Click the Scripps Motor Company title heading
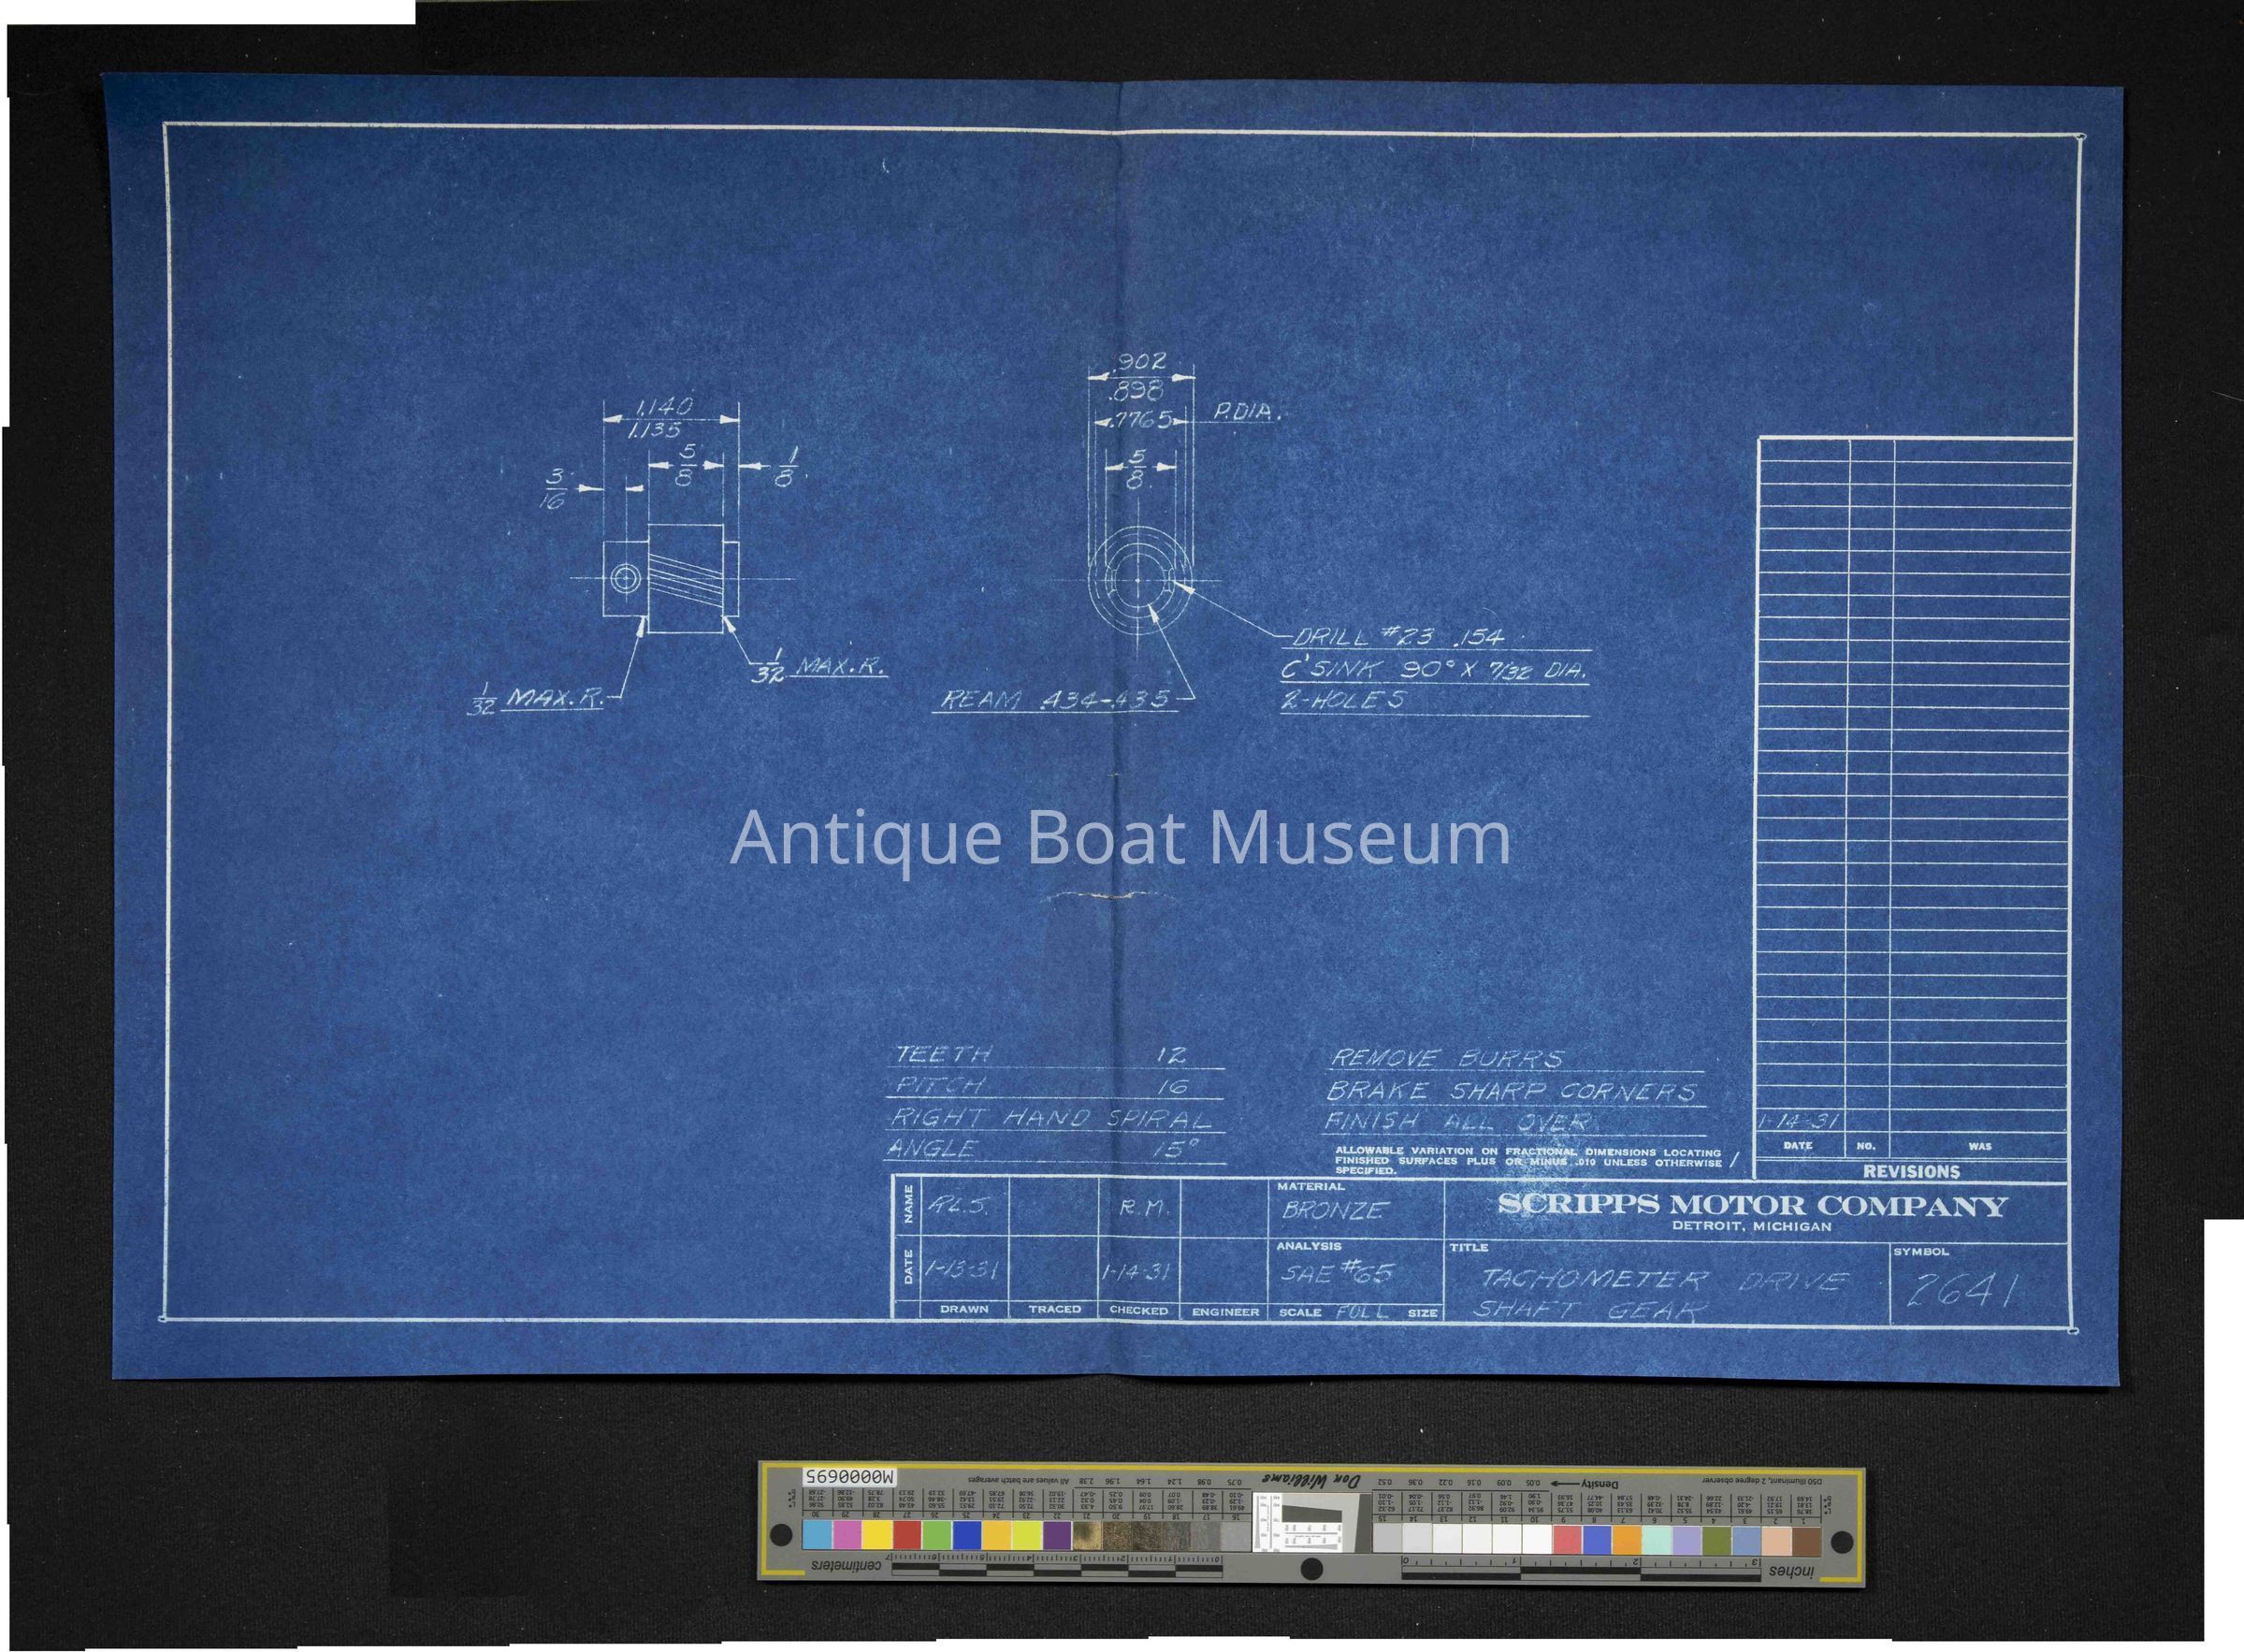 point(1752,1206)
